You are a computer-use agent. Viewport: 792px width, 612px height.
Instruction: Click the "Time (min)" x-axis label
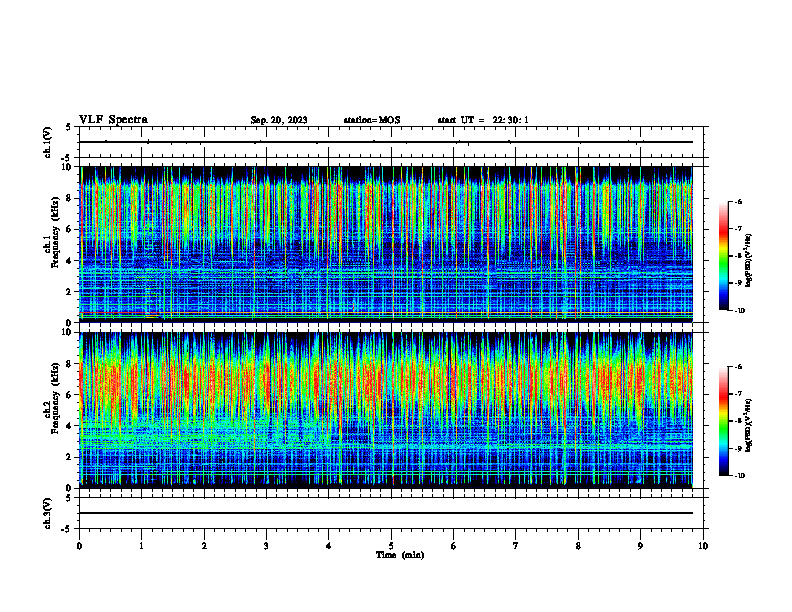[x=400, y=555]
